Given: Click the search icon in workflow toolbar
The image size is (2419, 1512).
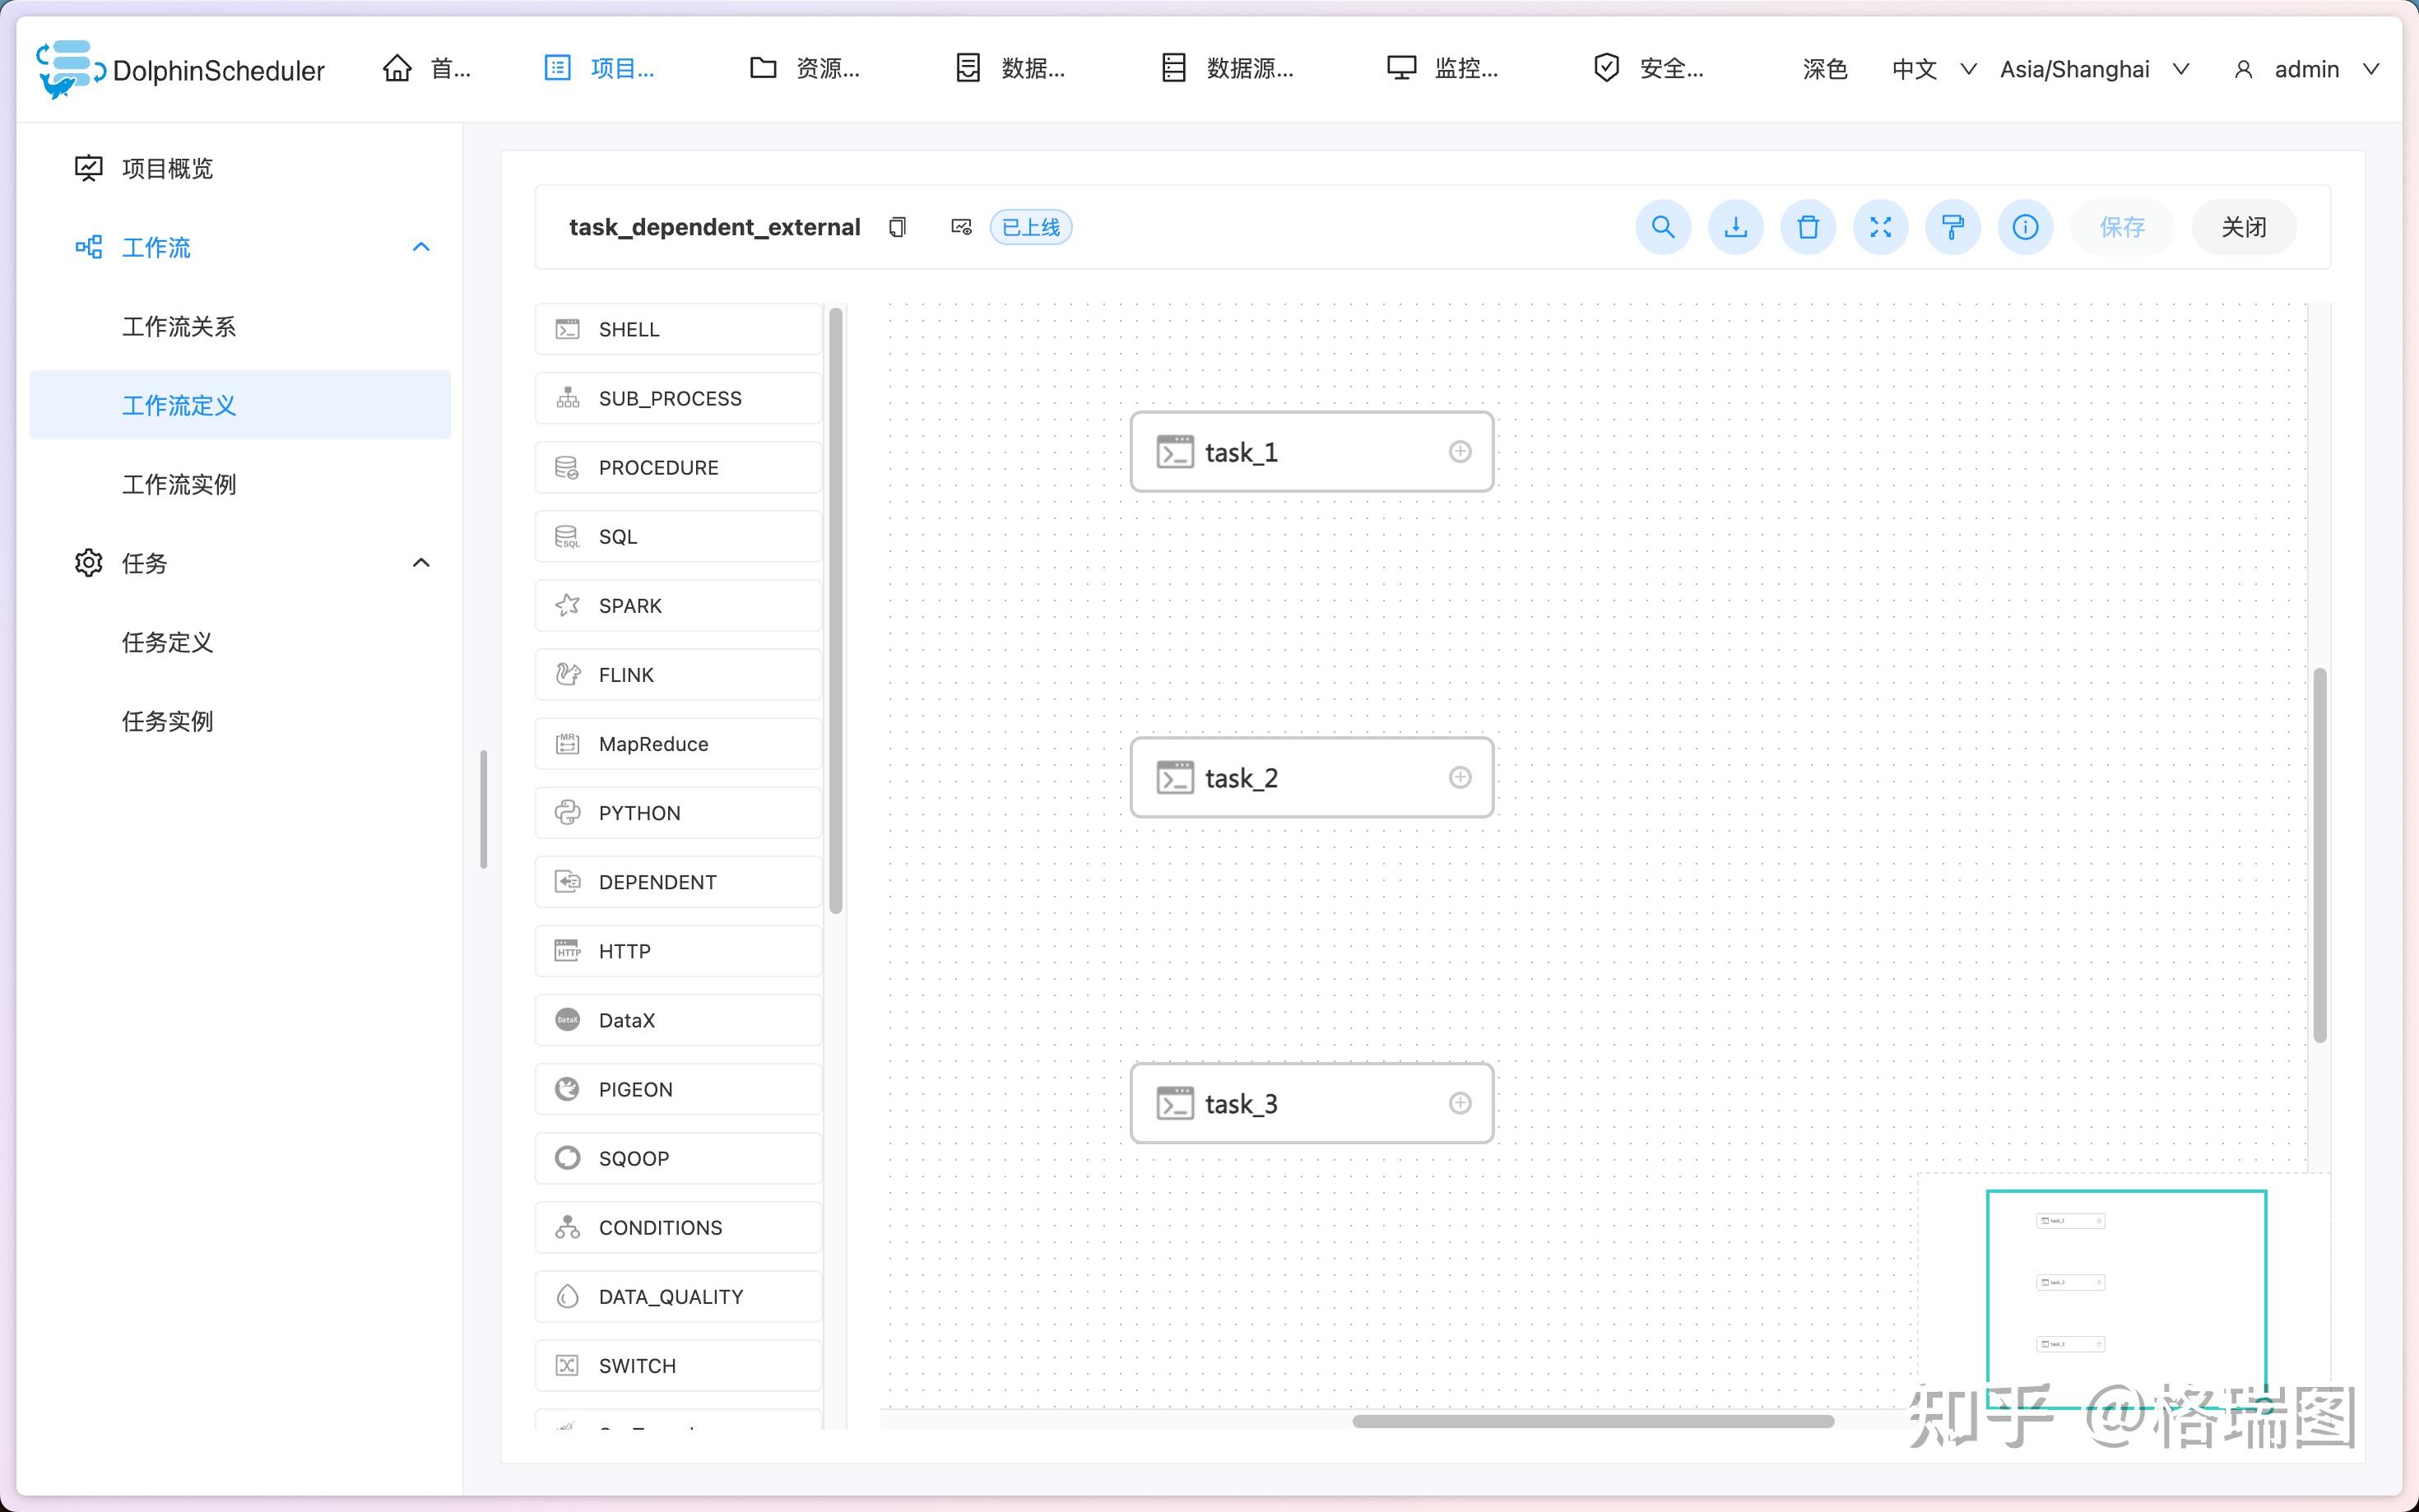Looking at the screenshot, I should pos(1662,227).
